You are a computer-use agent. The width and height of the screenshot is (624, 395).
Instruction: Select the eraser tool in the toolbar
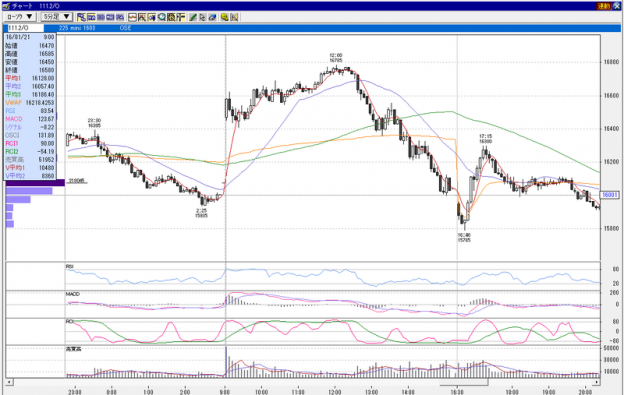(213, 17)
